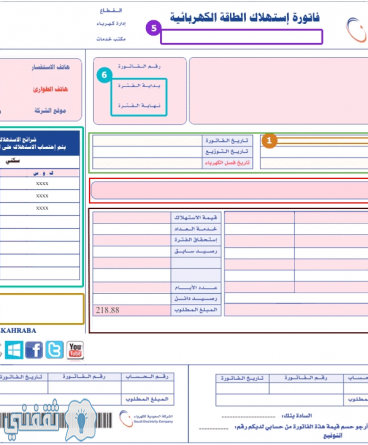Click the barcode at the bottom left

pyautogui.click(x=56, y=421)
